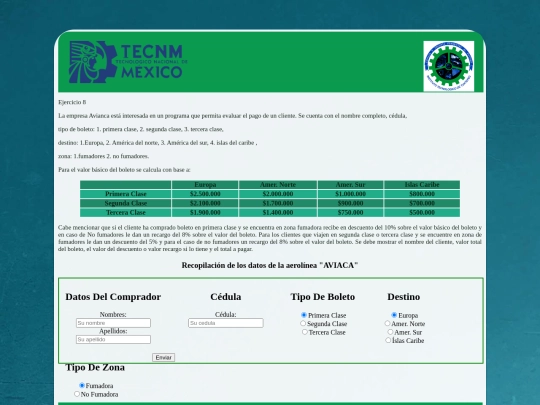The image size is (540, 405).
Task: Click the $2.100.000 price cell
Action: coord(205,203)
